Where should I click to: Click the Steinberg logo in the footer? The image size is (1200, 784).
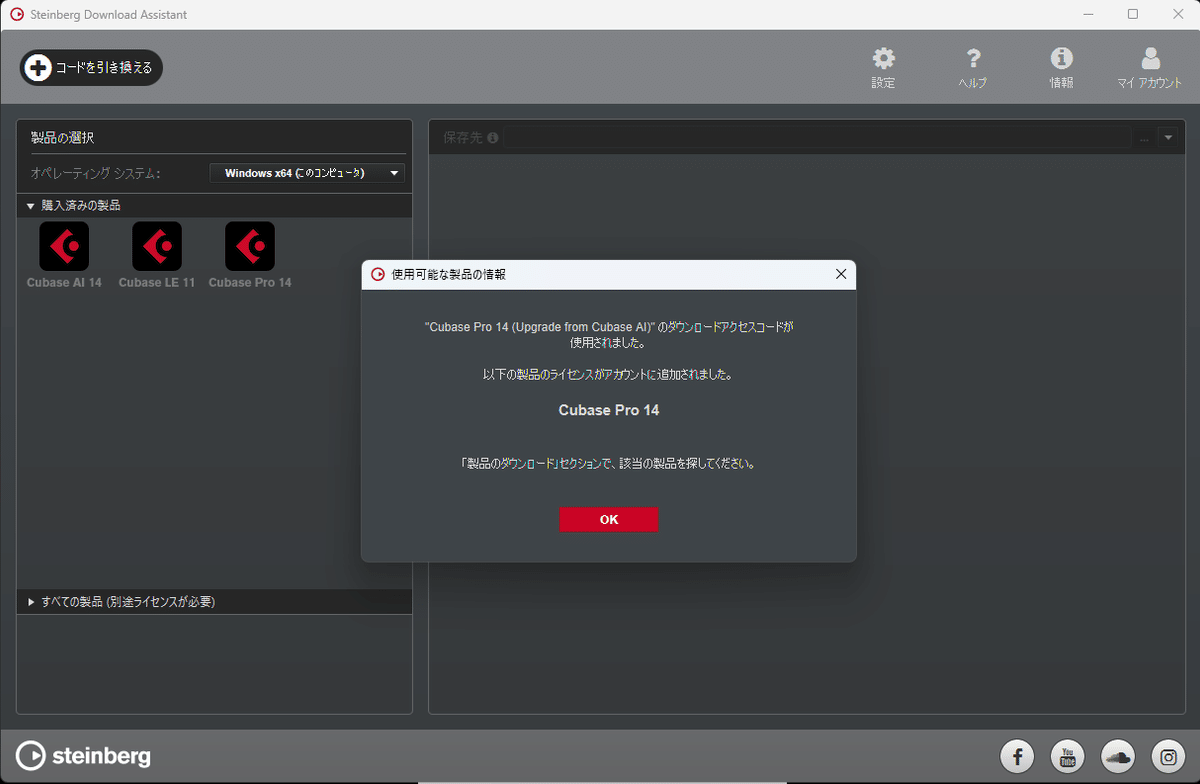(x=82, y=756)
